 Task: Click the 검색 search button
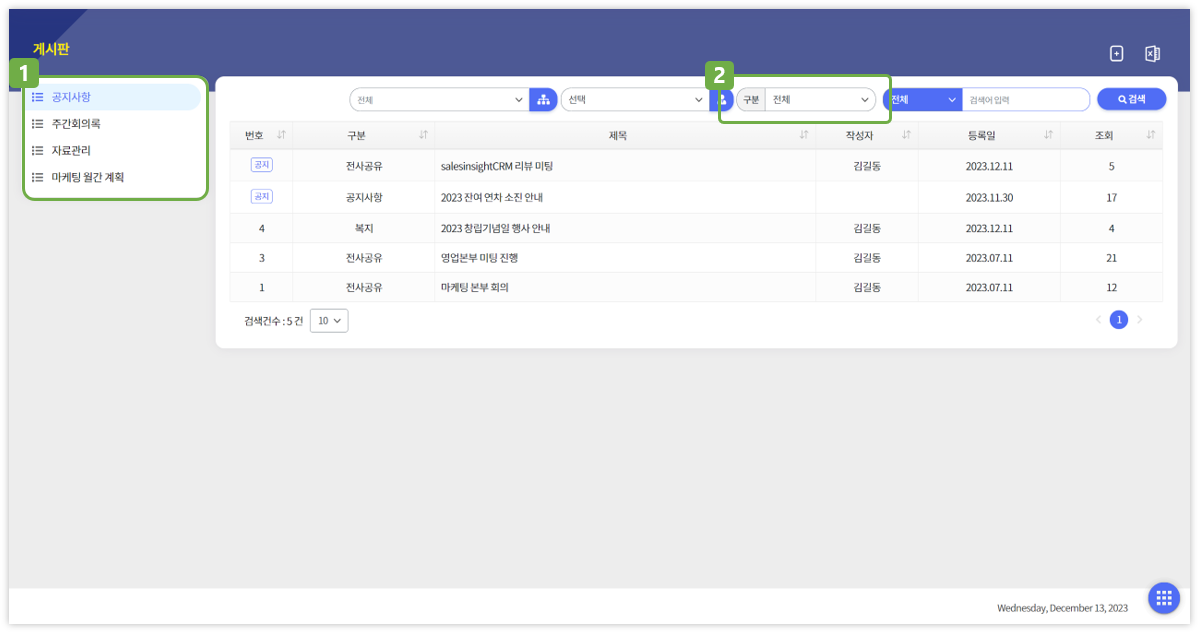(1132, 99)
